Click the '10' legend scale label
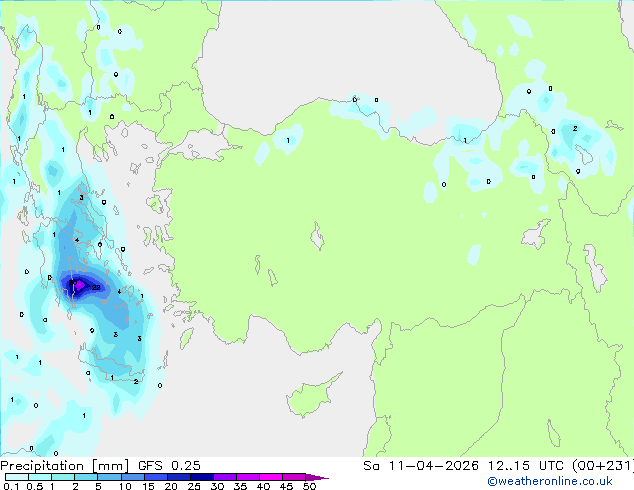 pos(125,486)
